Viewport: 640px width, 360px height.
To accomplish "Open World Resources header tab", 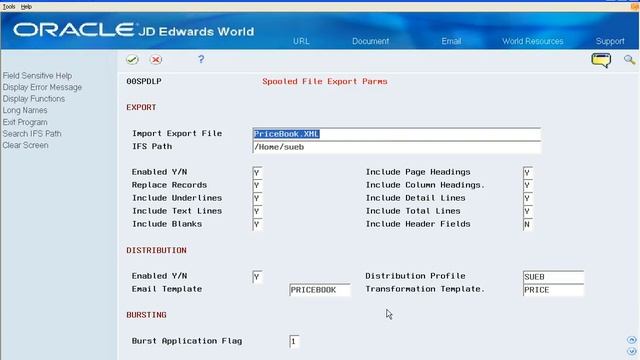I will click(x=533, y=41).
